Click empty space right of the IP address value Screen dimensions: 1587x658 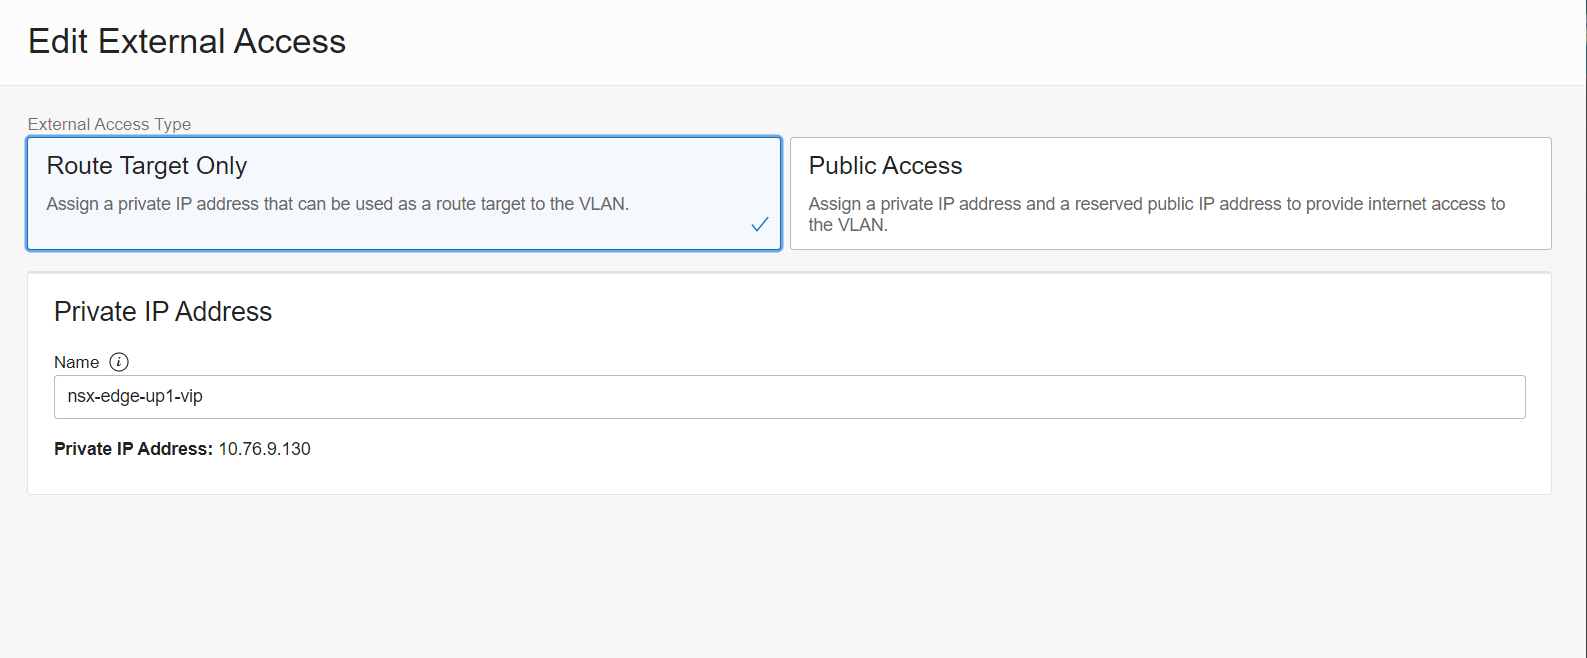(x=800, y=449)
